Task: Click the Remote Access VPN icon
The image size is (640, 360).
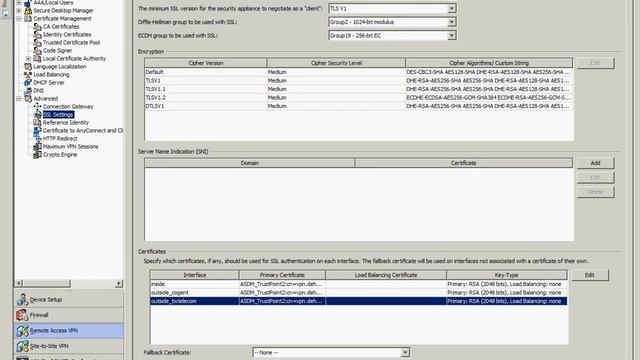Action: (x=22, y=331)
